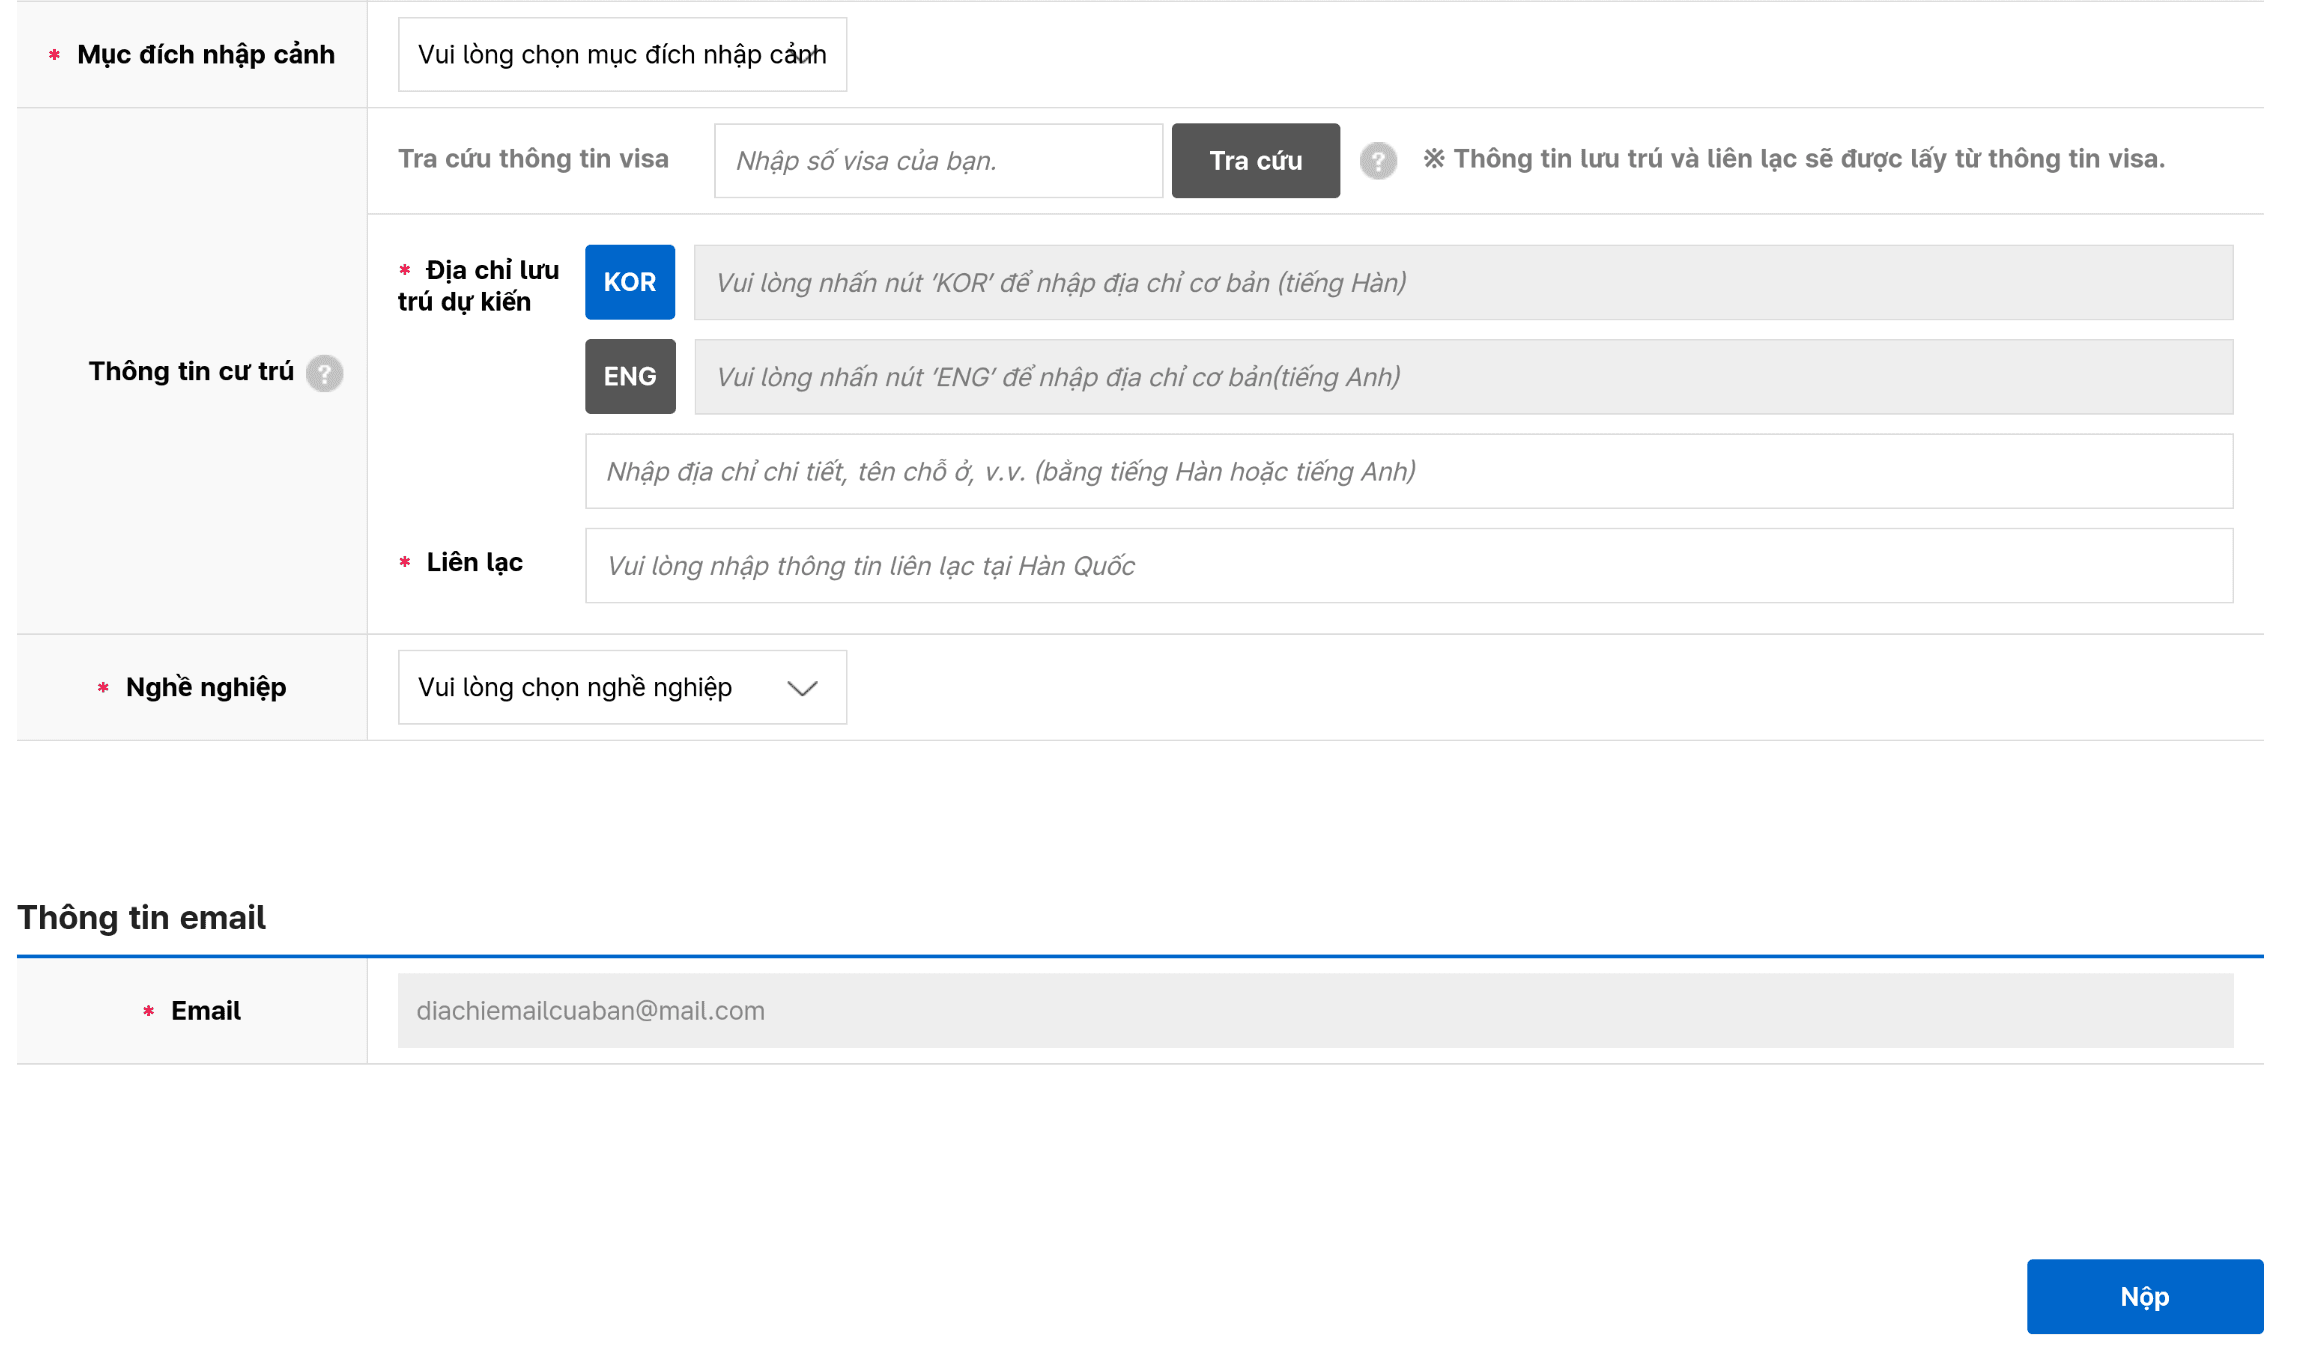Click the Tra cứu thông tin visa label
This screenshot has height=1360, width=2319.
(533, 159)
